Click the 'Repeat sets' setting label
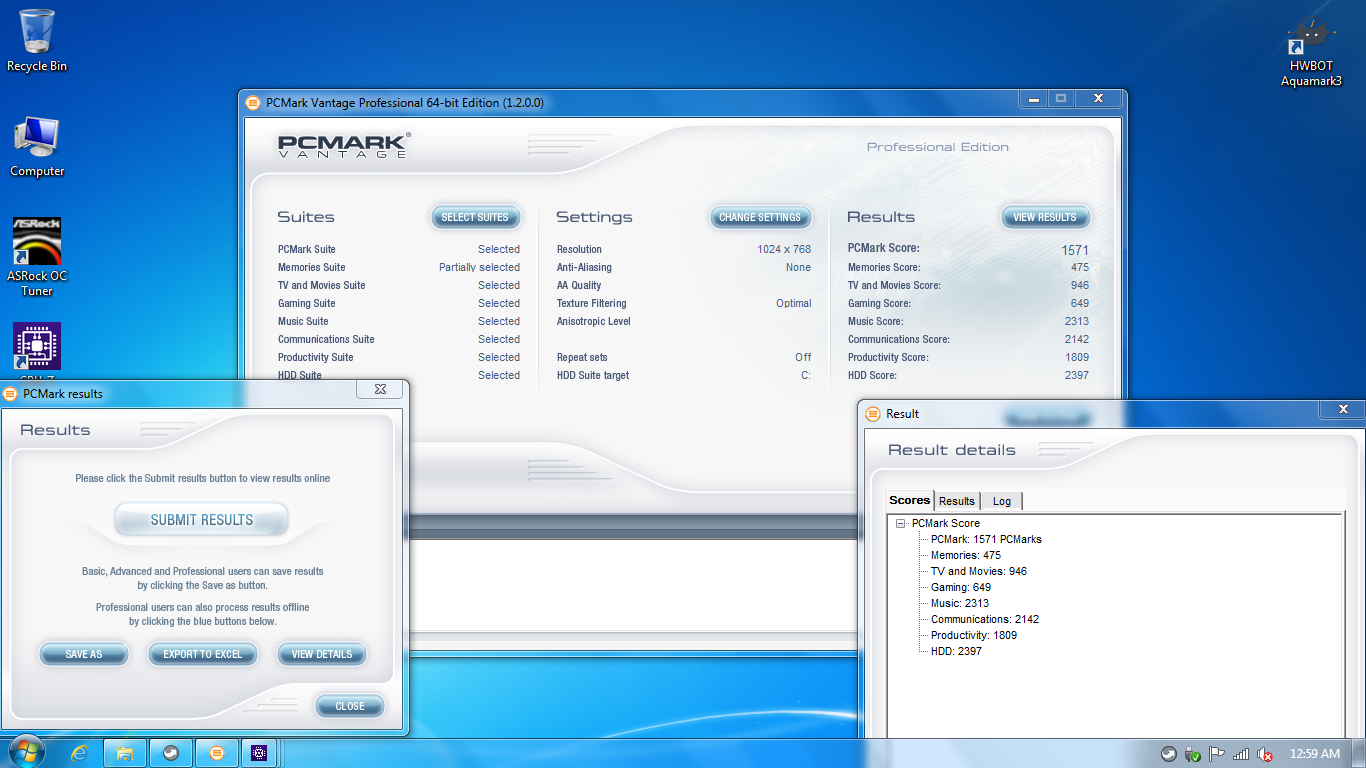The image size is (1366, 768). coord(582,357)
